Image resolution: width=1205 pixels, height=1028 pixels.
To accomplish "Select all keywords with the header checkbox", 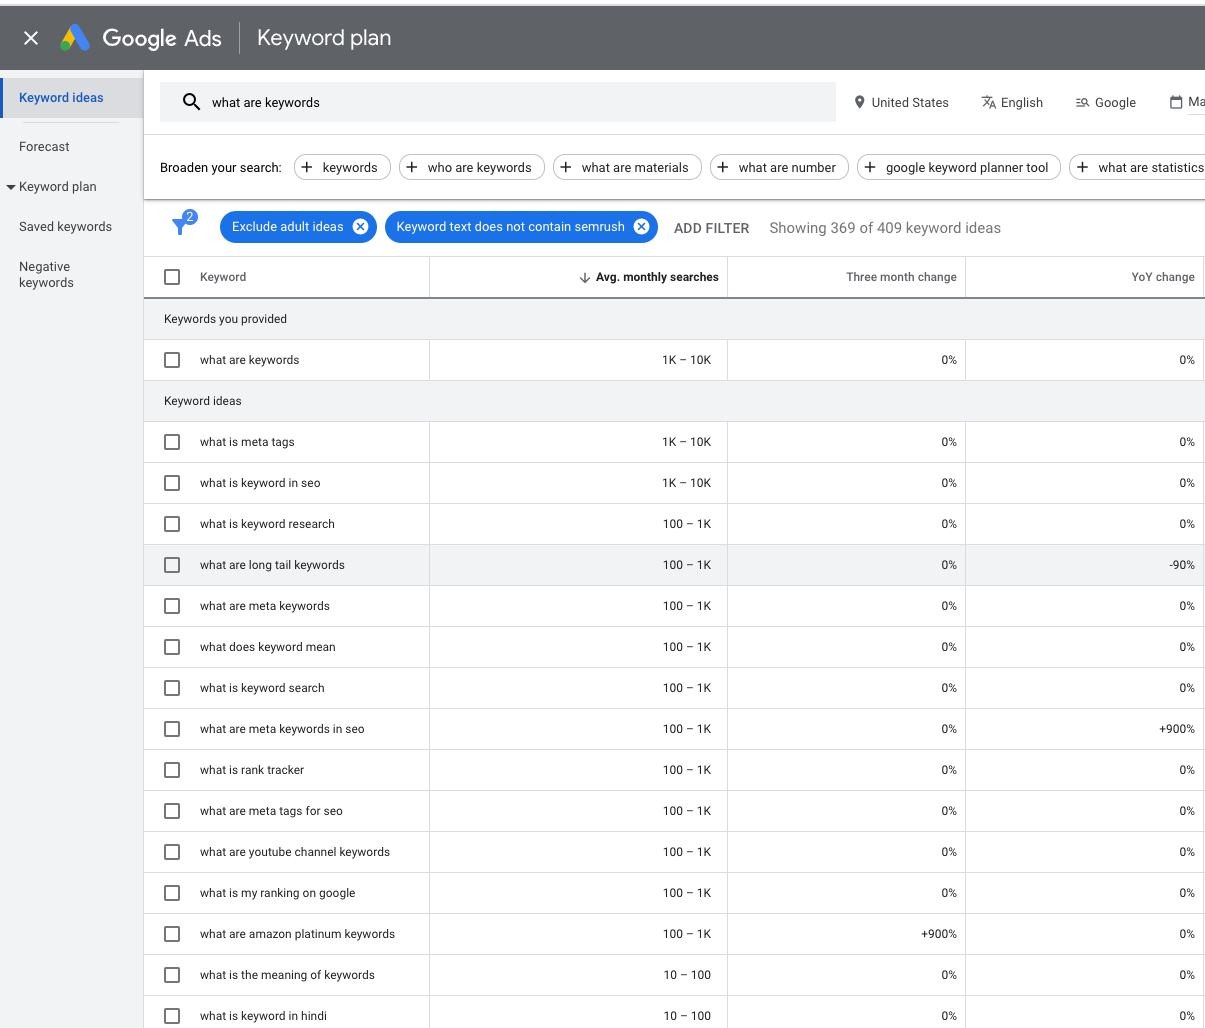I will pos(172,277).
